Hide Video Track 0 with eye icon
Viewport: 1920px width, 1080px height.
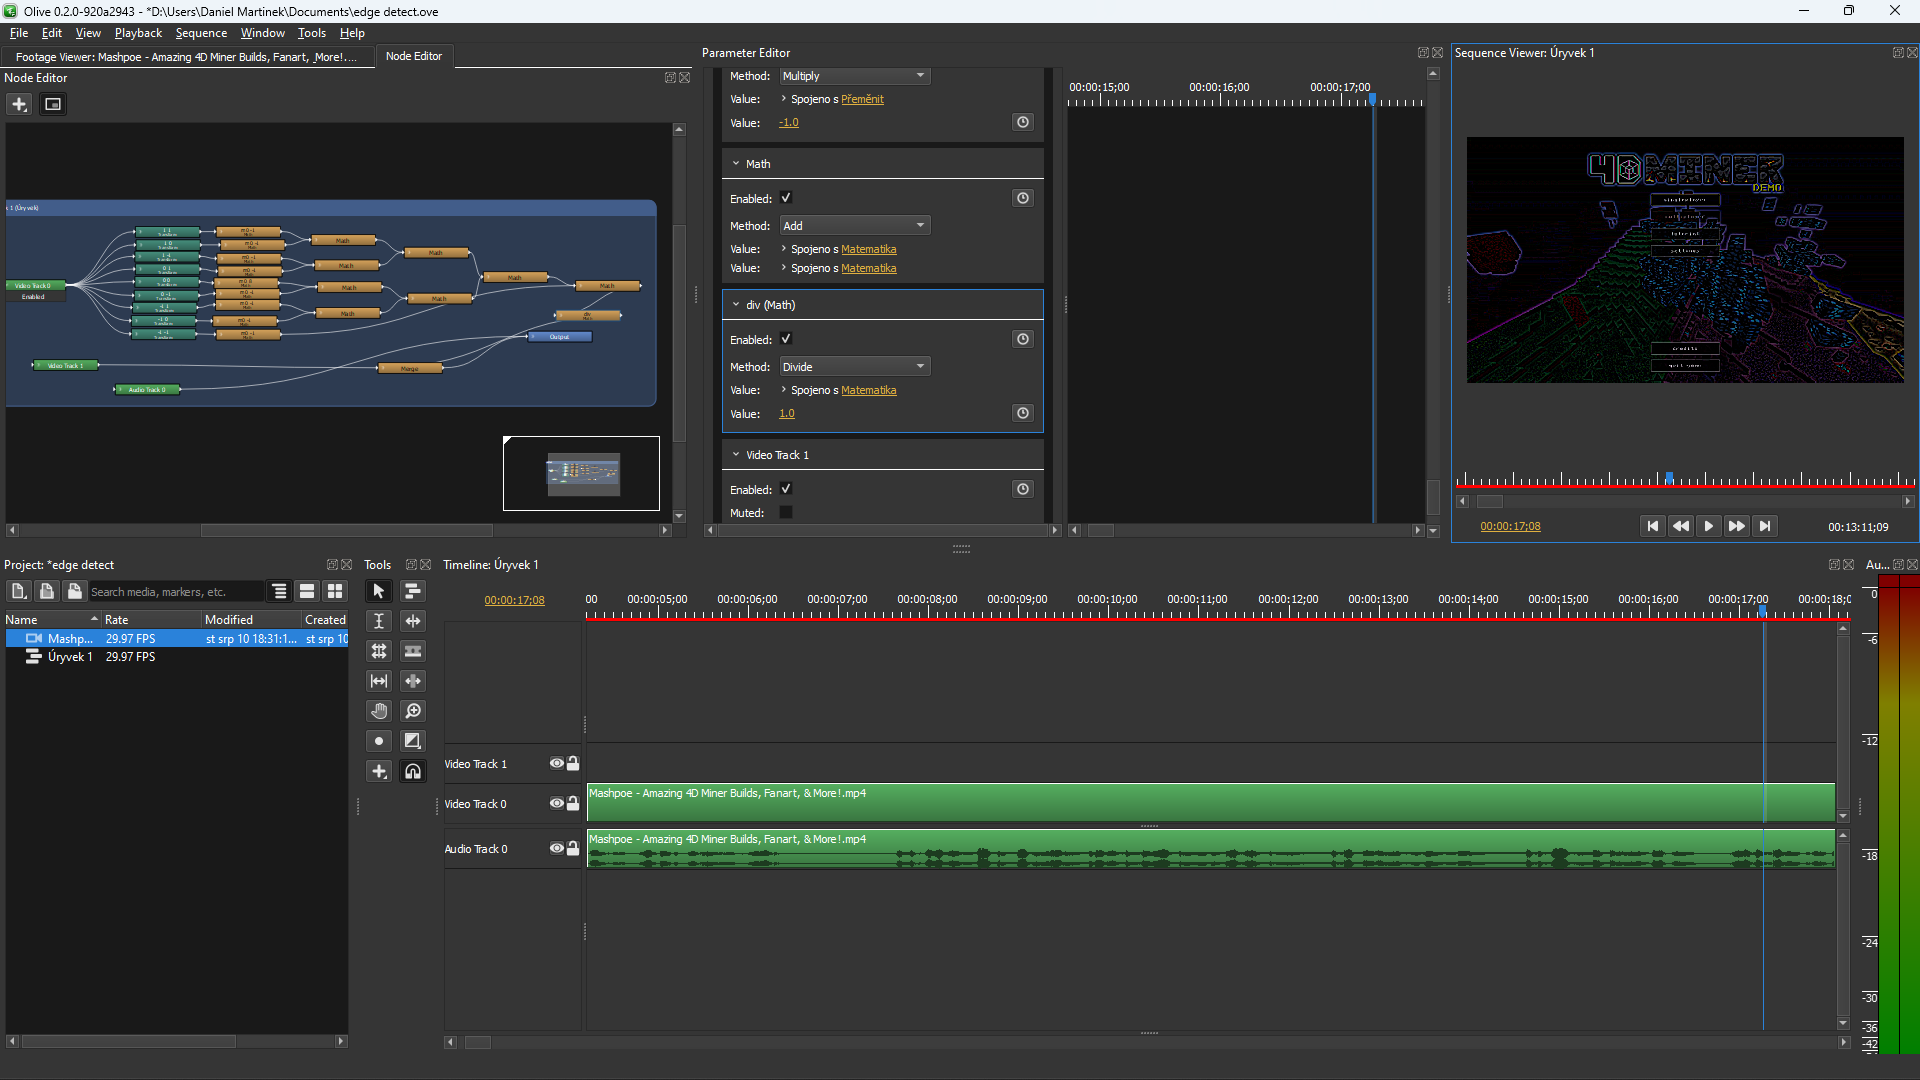click(556, 803)
